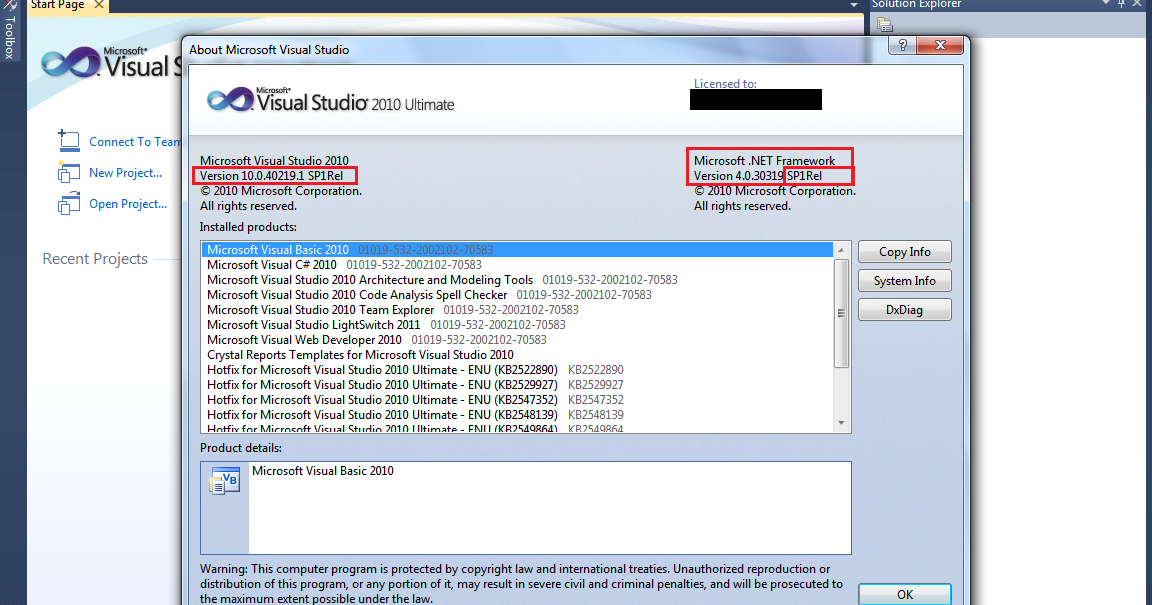Screen dimensions: 1152x605
Task: Click the Product details text box
Action: click(x=525, y=508)
